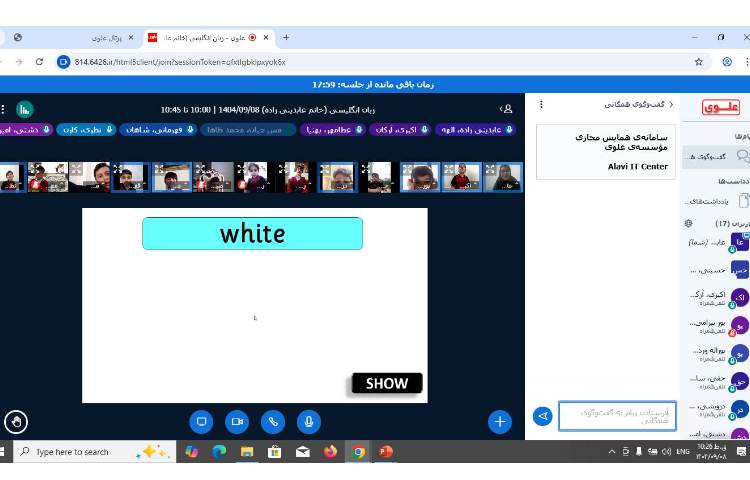Send chat message with the arrow button
750x480 pixels.
coord(542,416)
